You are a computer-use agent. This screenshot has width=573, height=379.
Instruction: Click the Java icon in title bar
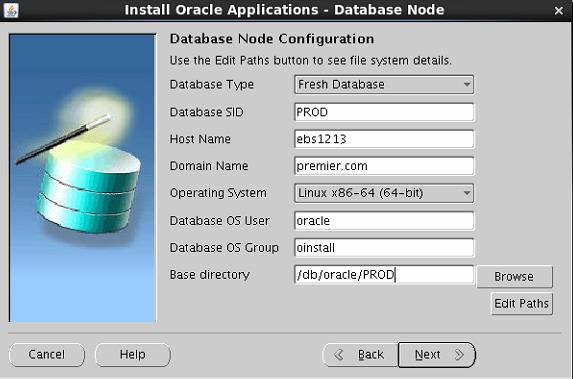[11, 10]
